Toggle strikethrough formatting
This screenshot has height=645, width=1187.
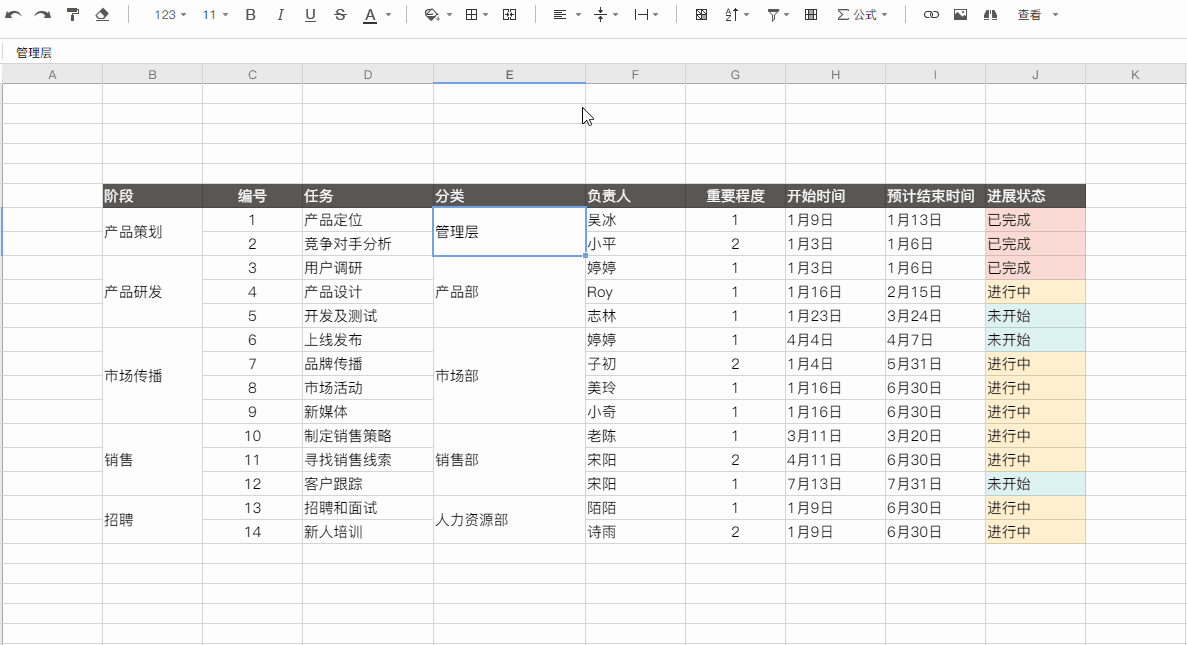[x=339, y=14]
